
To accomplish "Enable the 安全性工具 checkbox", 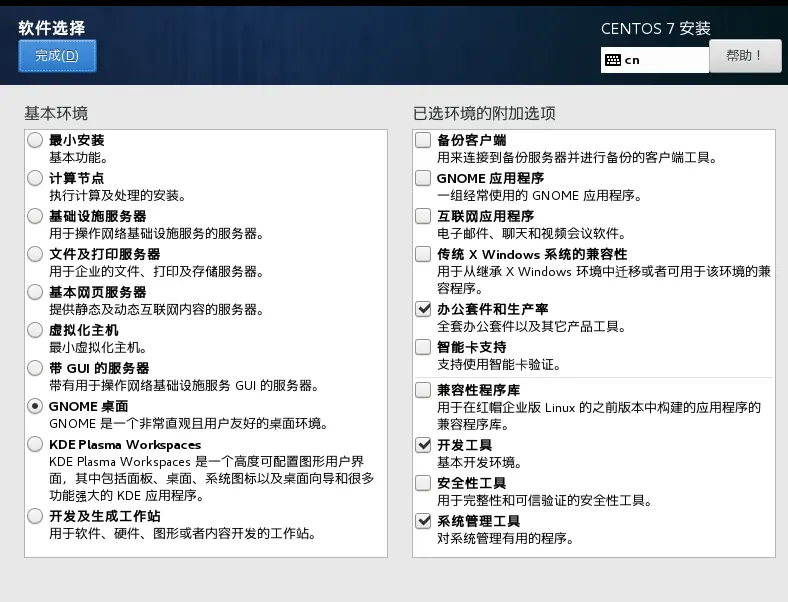I will pyautogui.click(x=423, y=483).
